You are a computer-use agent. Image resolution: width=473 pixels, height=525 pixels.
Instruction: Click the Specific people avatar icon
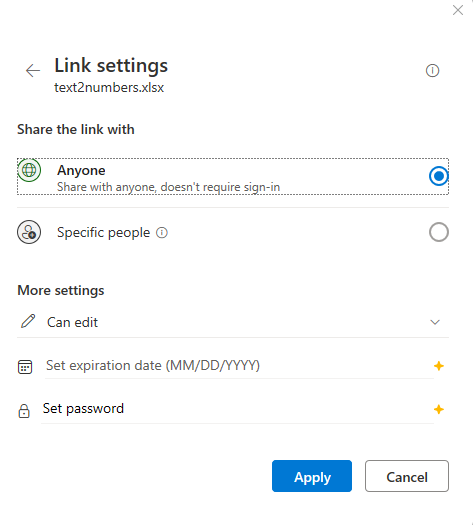click(29, 232)
